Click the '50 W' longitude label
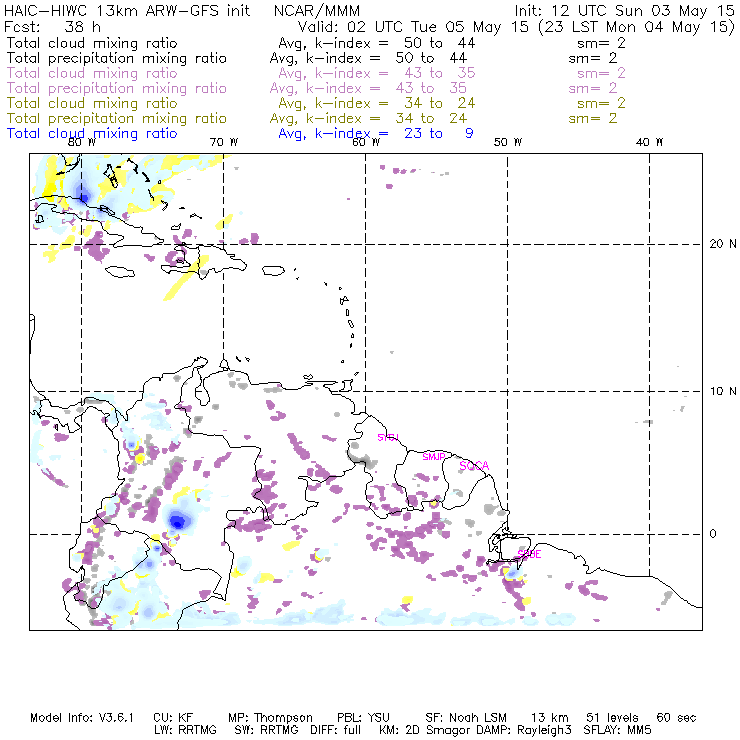Viewport: 740px width, 740px height. pos(508,142)
